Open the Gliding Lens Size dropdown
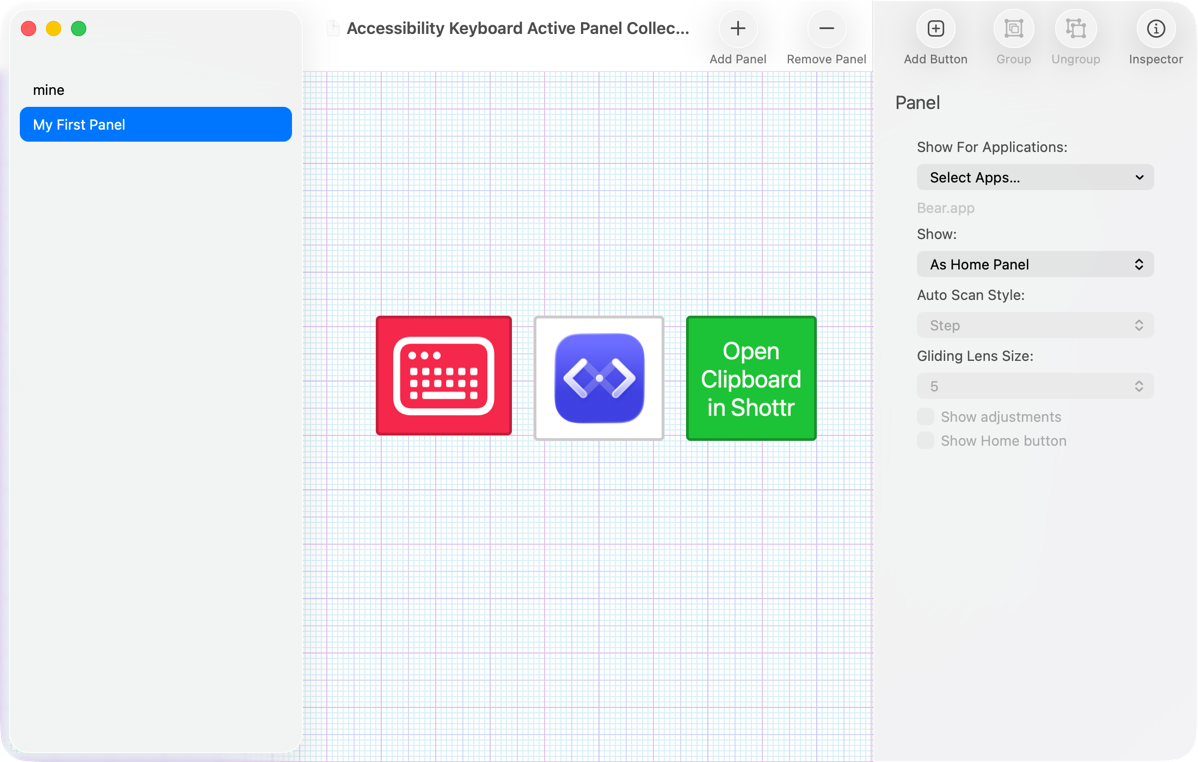The height and width of the screenshot is (762, 1198). click(x=1035, y=387)
